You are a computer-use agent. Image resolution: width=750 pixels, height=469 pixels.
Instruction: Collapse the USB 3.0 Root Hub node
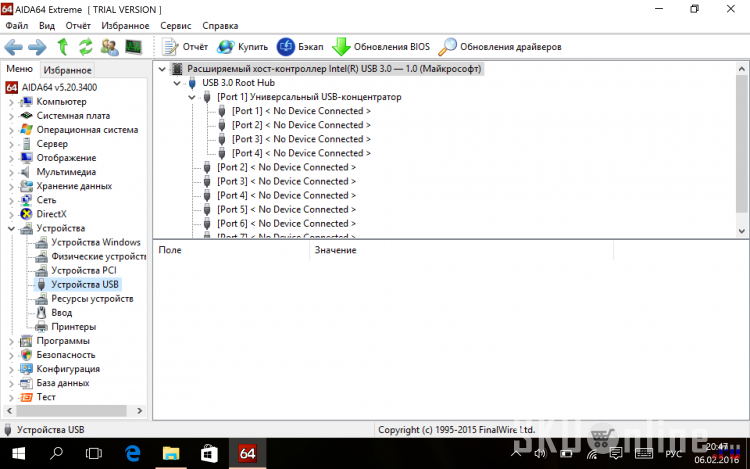177,83
